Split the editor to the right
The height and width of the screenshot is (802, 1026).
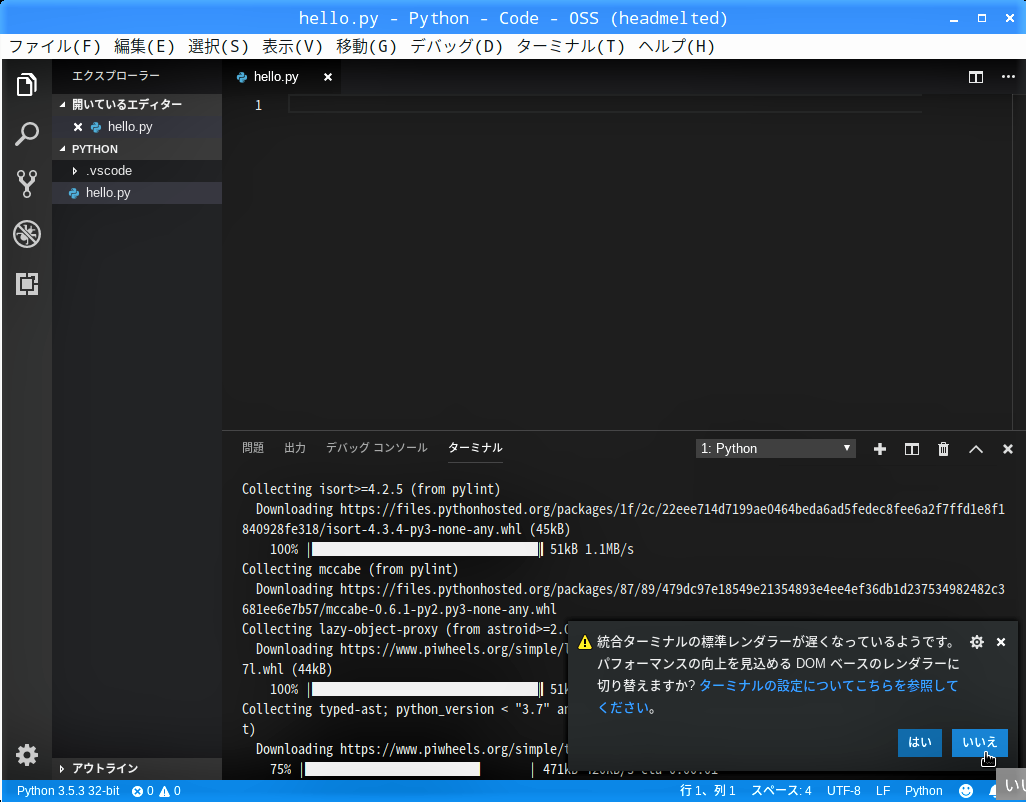976,77
